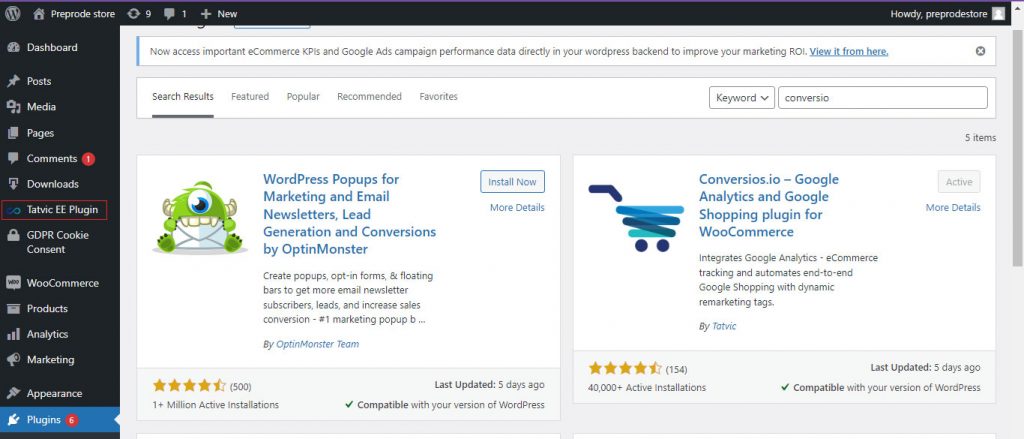The image size is (1024, 439).
Task: Dismiss the eCommerce KPIs notice
Action: (x=980, y=51)
